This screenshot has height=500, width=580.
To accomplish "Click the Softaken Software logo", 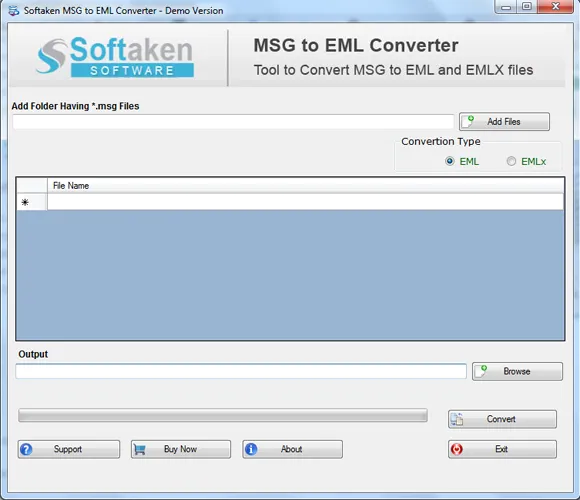I will tap(115, 57).
